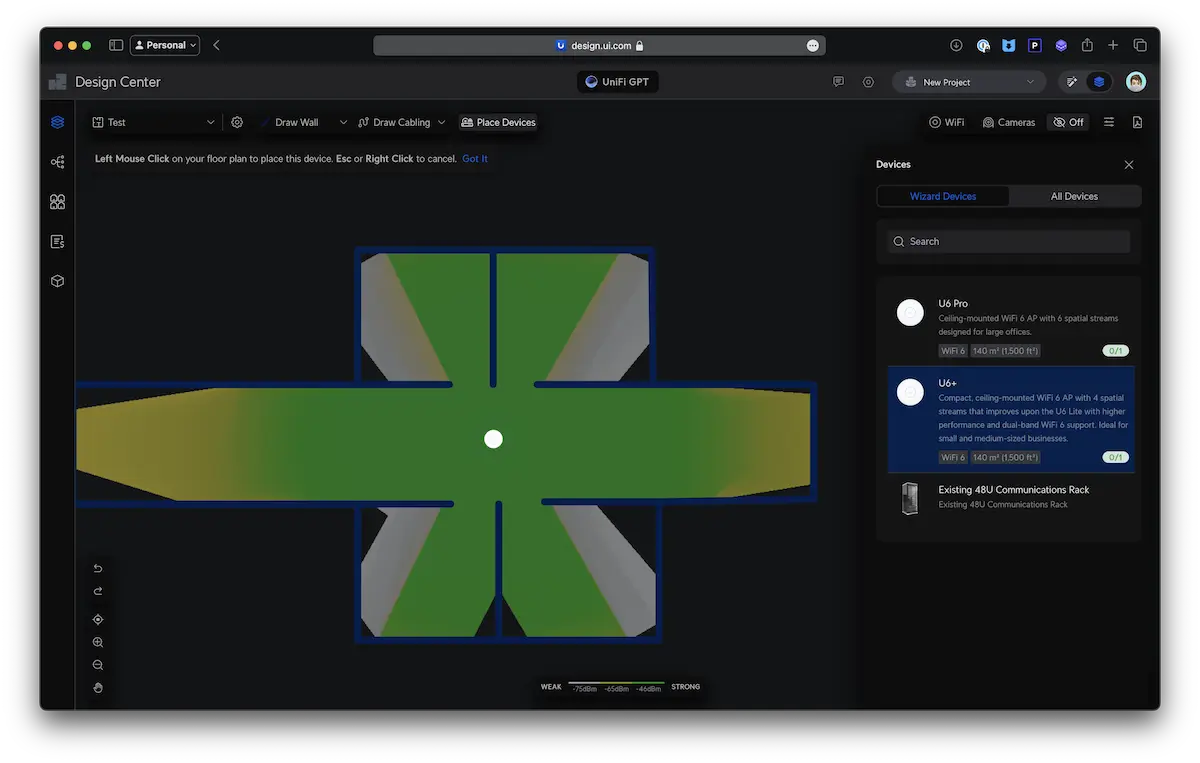1200x763 pixels.
Task: Dismiss the hint with Got It
Action: (475, 159)
